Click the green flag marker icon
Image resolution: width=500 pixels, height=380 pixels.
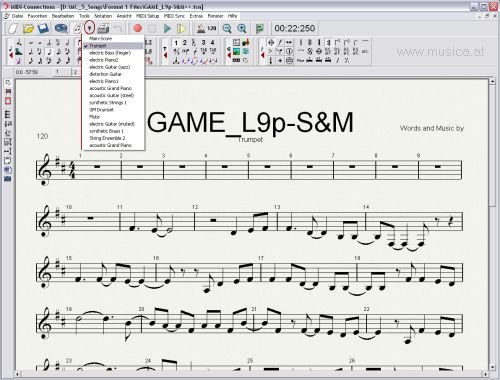[260, 29]
